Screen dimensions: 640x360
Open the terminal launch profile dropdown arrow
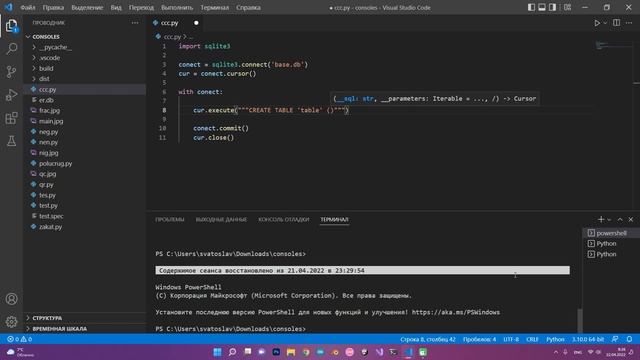tap(609, 220)
